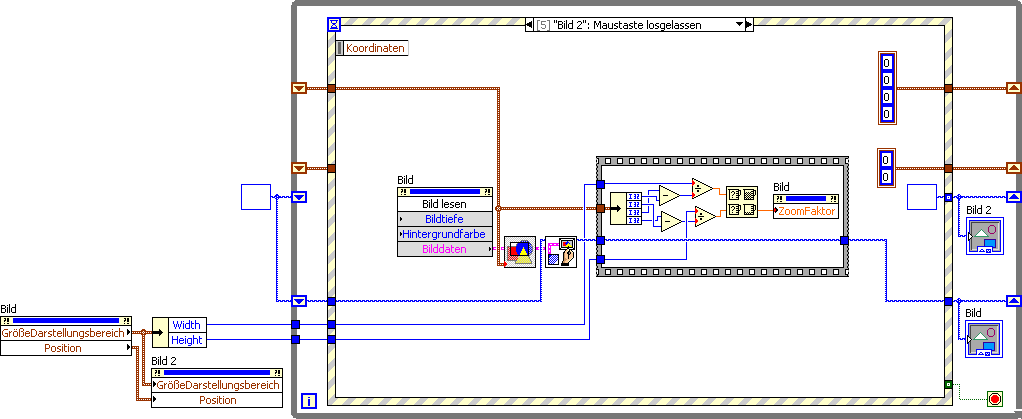The height and width of the screenshot is (419, 1022).
Task: Click the hourglass timeout terminal of the event structure
Action: tap(334, 24)
